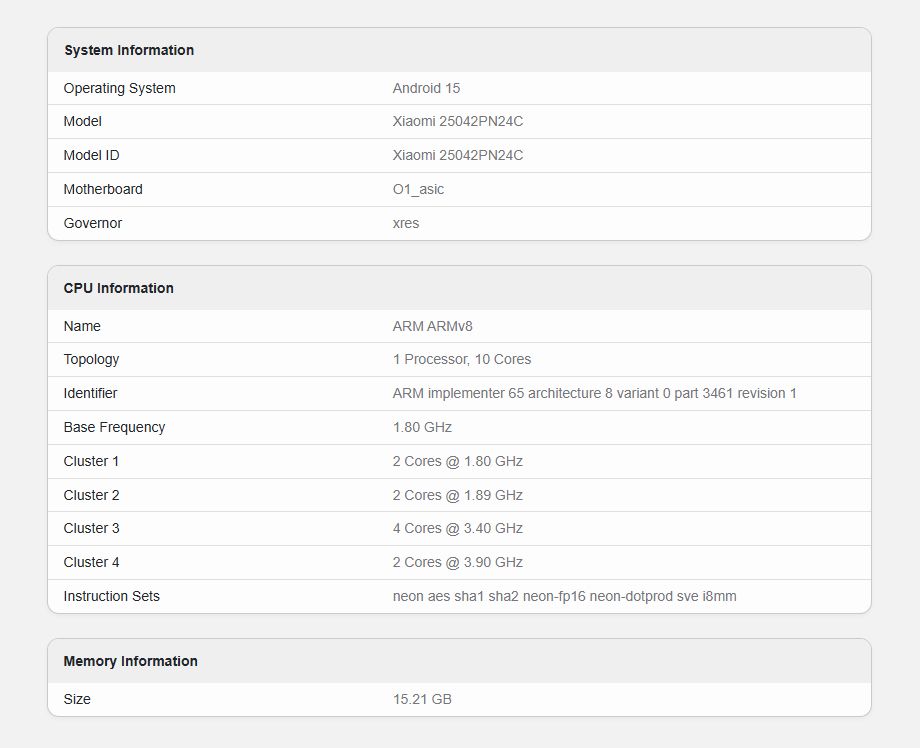Image resolution: width=920 pixels, height=748 pixels.
Task: Click the 1.80 GHz base frequency value
Action: click(x=422, y=428)
